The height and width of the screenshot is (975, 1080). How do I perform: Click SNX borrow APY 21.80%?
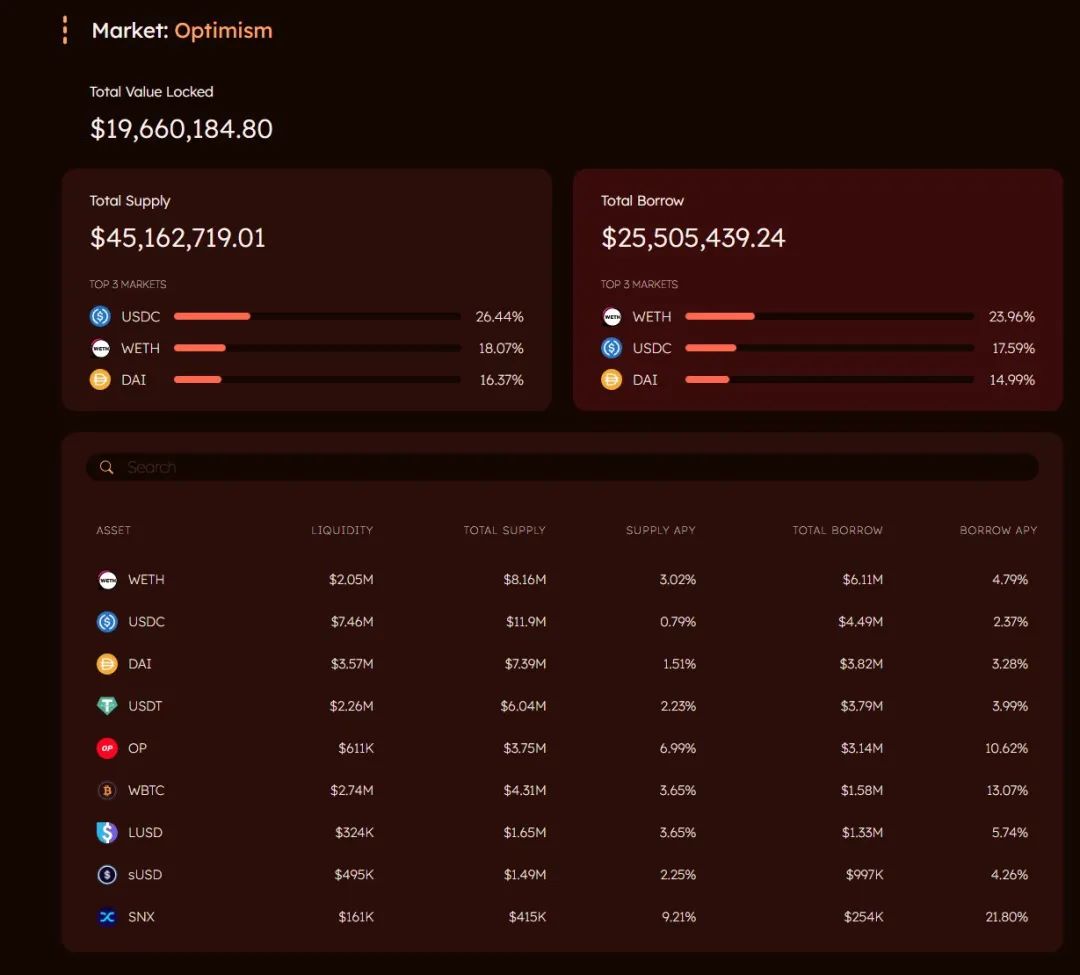click(x=1006, y=916)
